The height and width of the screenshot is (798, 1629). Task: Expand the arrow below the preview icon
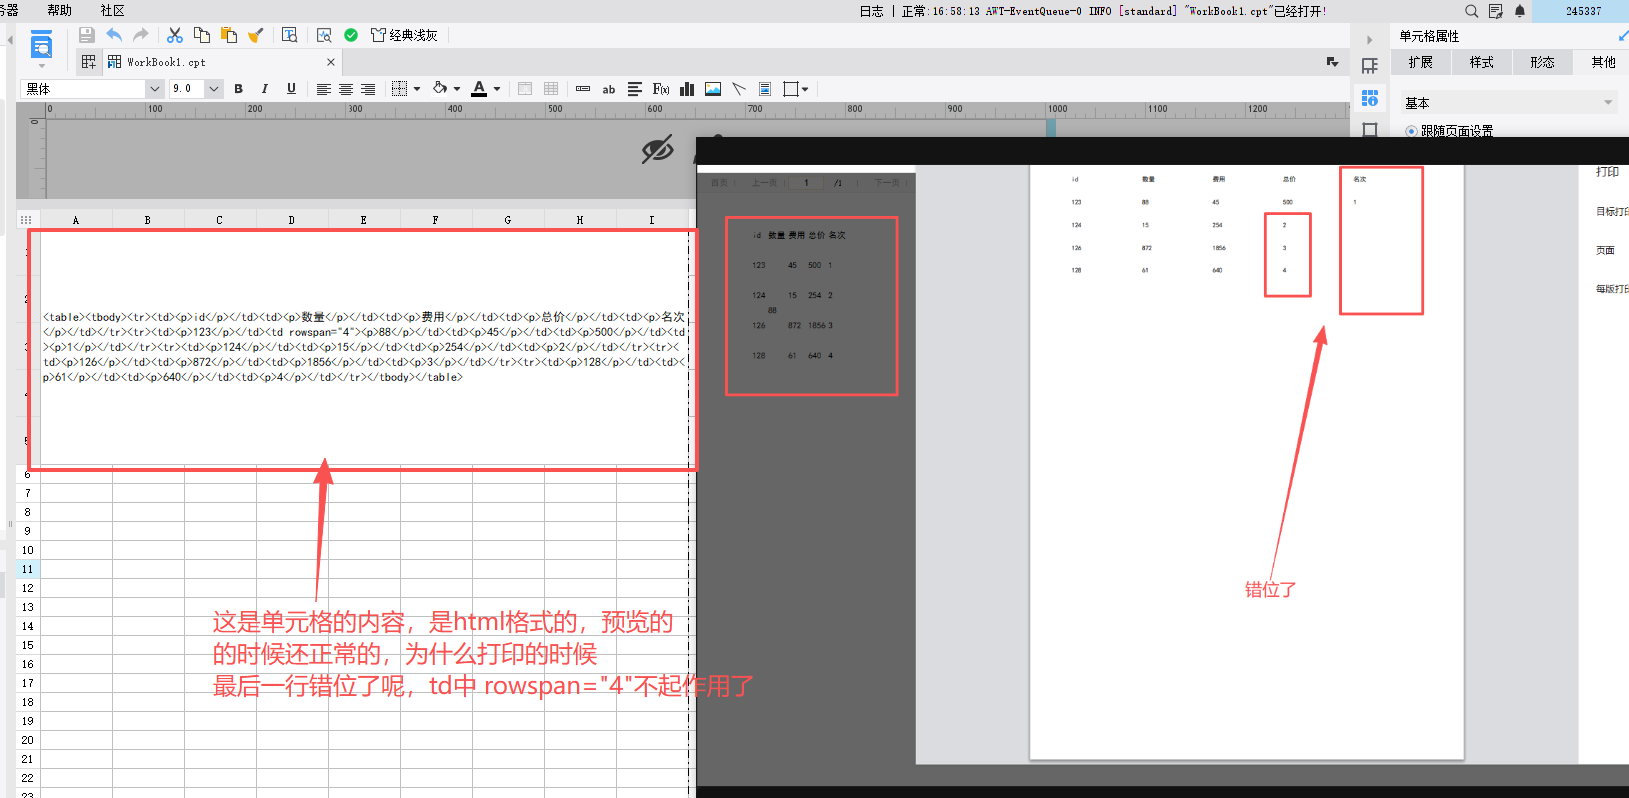pos(41,66)
